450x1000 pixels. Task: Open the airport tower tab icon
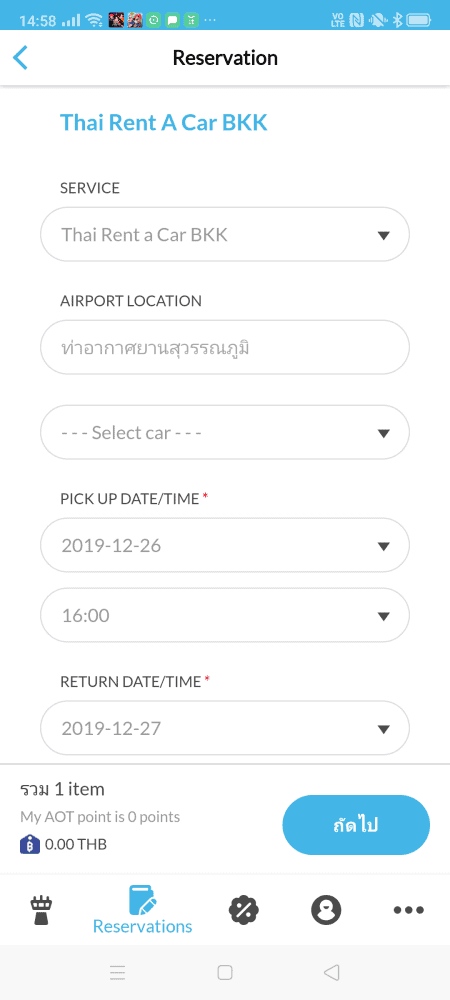pos(41,910)
